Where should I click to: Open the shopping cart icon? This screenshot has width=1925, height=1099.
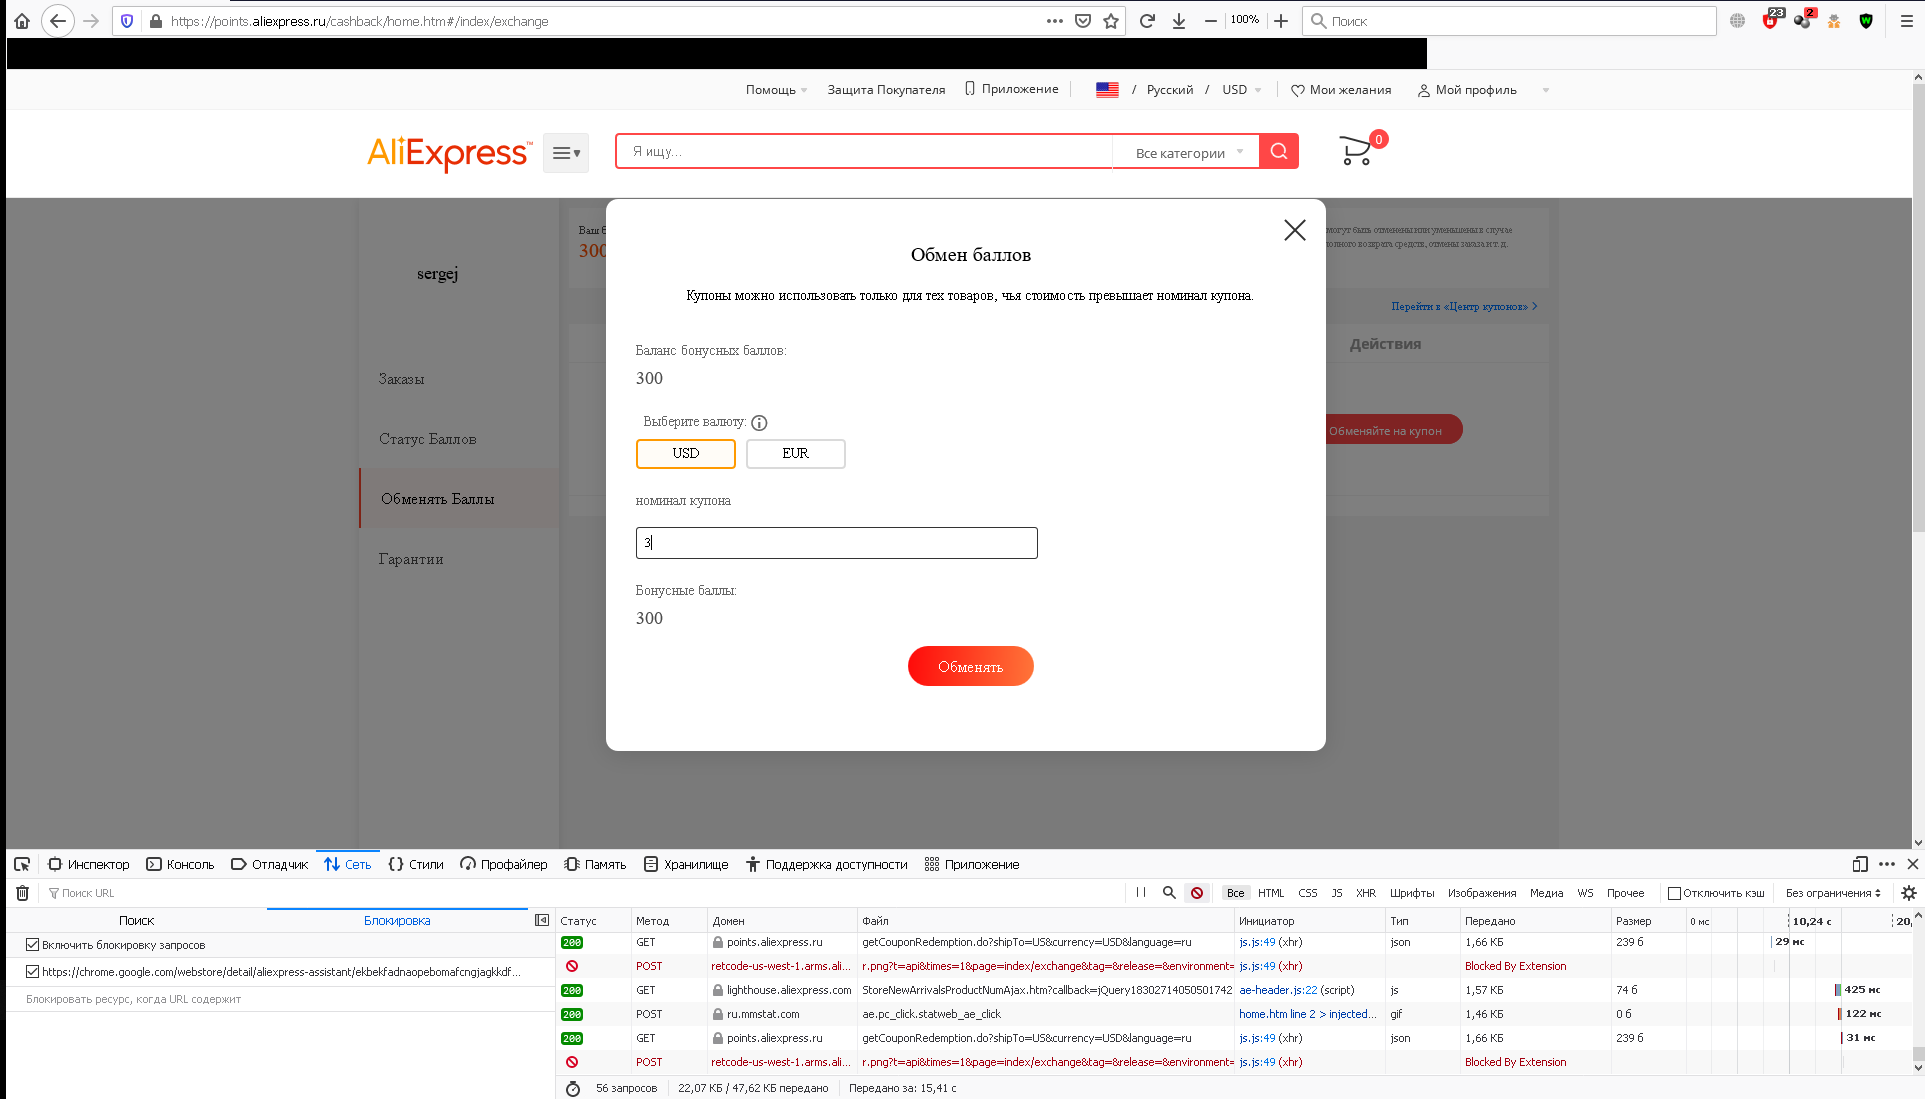pos(1357,150)
